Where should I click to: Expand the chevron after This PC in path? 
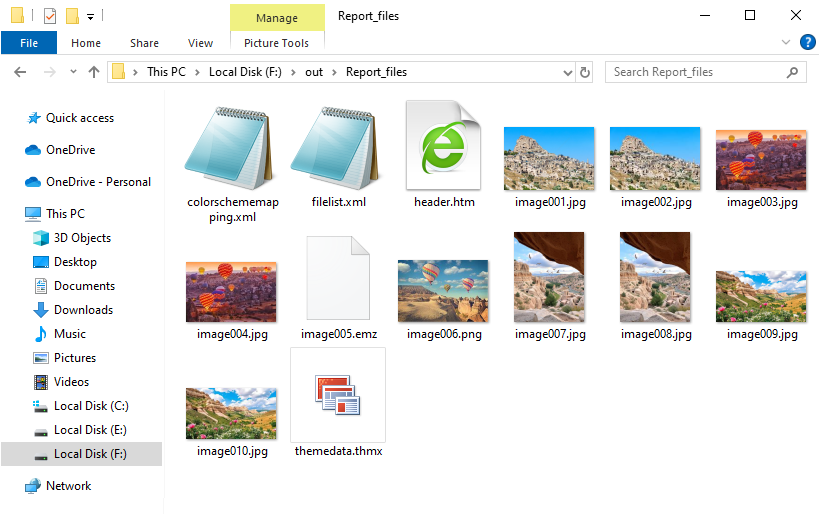coord(197,73)
